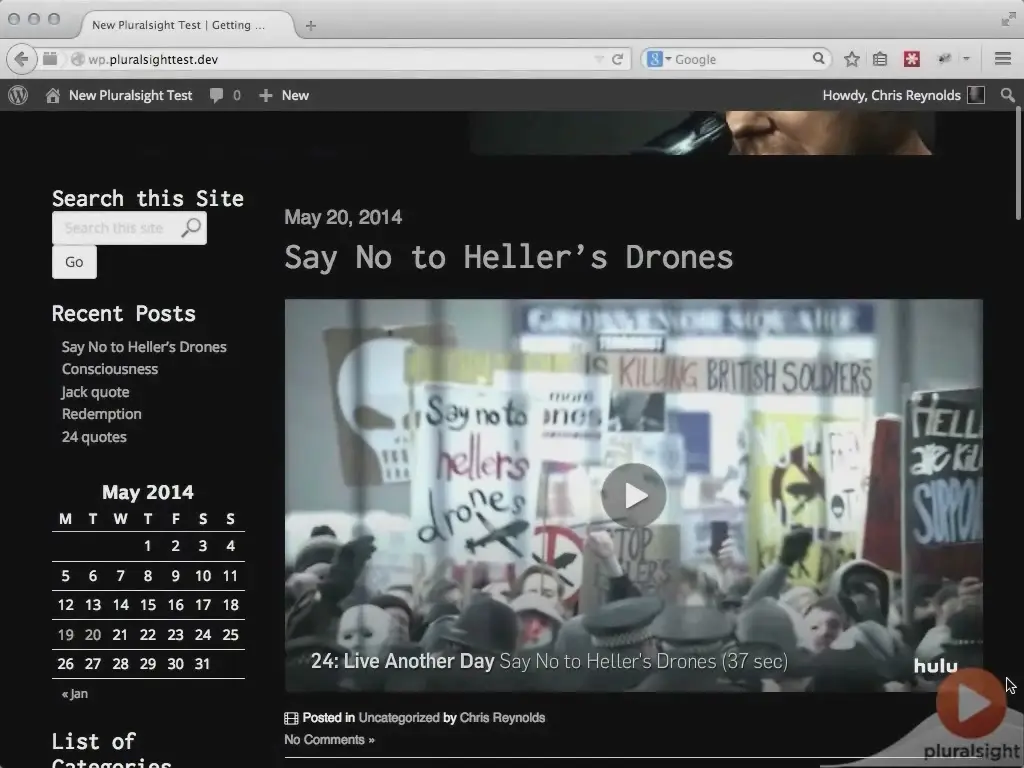Select the New Pluralsight Test browser tab

pos(187,25)
